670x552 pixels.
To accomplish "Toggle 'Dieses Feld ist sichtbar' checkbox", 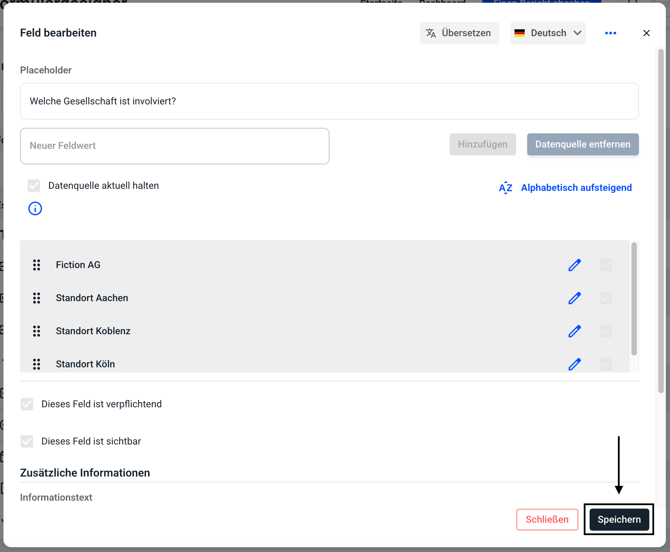I will tap(27, 441).
